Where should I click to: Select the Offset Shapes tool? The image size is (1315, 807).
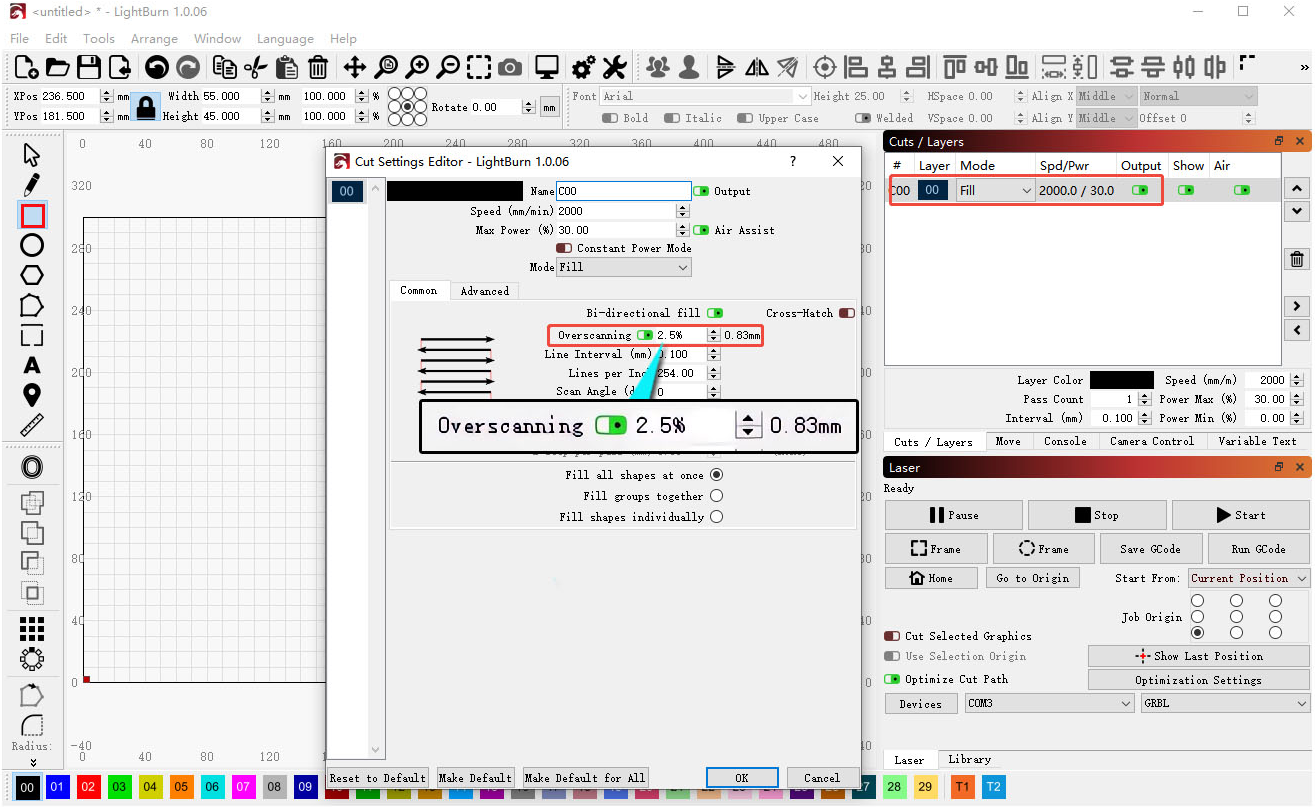[32, 467]
